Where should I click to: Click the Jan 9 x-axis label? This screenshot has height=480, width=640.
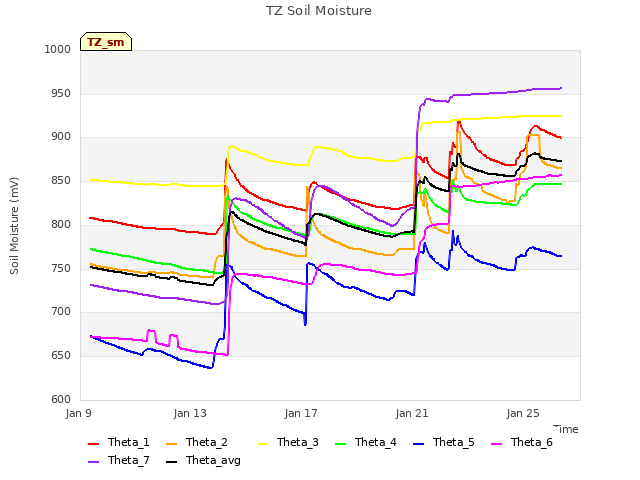click(x=79, y=413)
